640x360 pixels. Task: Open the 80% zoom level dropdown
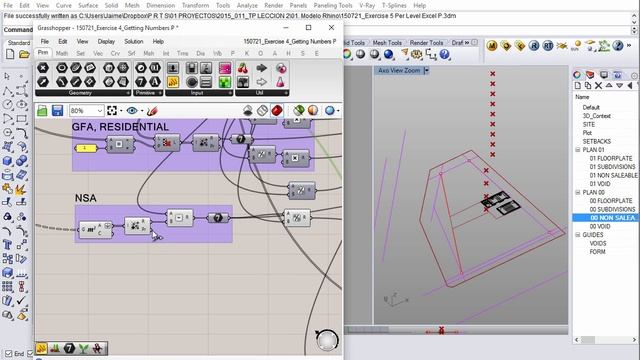100,111
